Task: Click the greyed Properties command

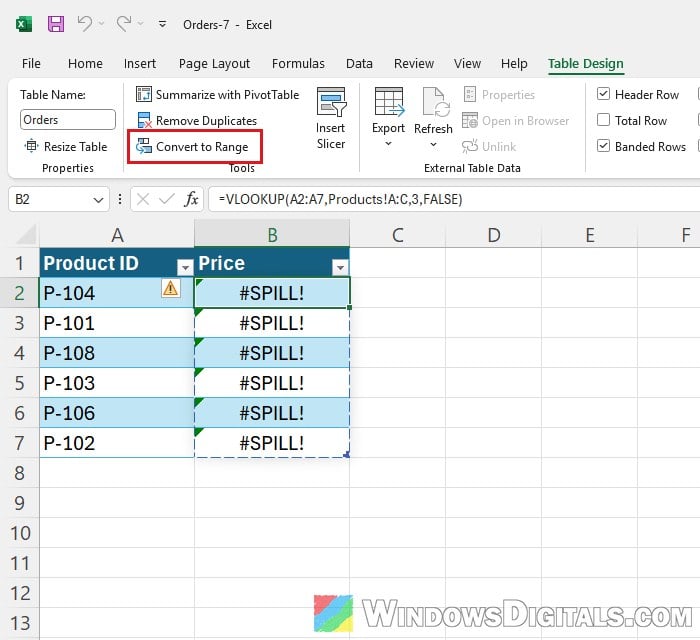Action: pyautogui.click(x=499, y=95)
